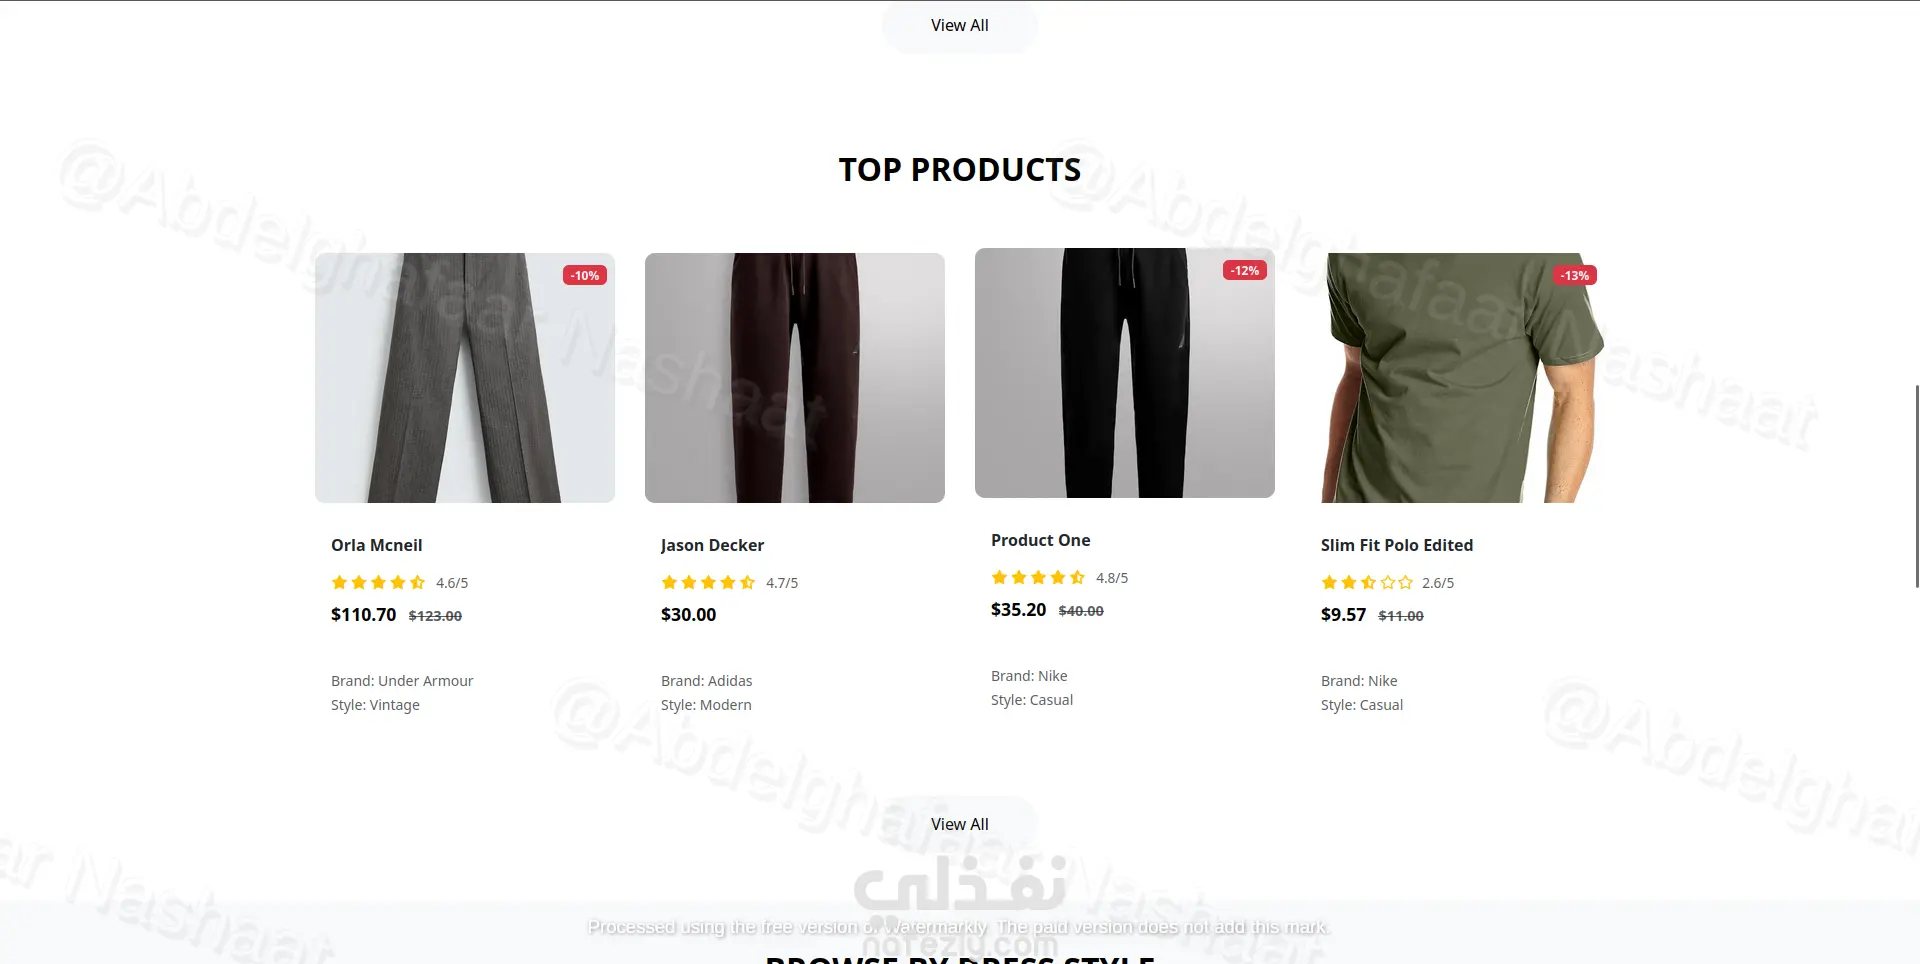Open the Slim Fit Polo Edited title
This screenshot has width=1920, height=964.
(x=1397, y=545)
